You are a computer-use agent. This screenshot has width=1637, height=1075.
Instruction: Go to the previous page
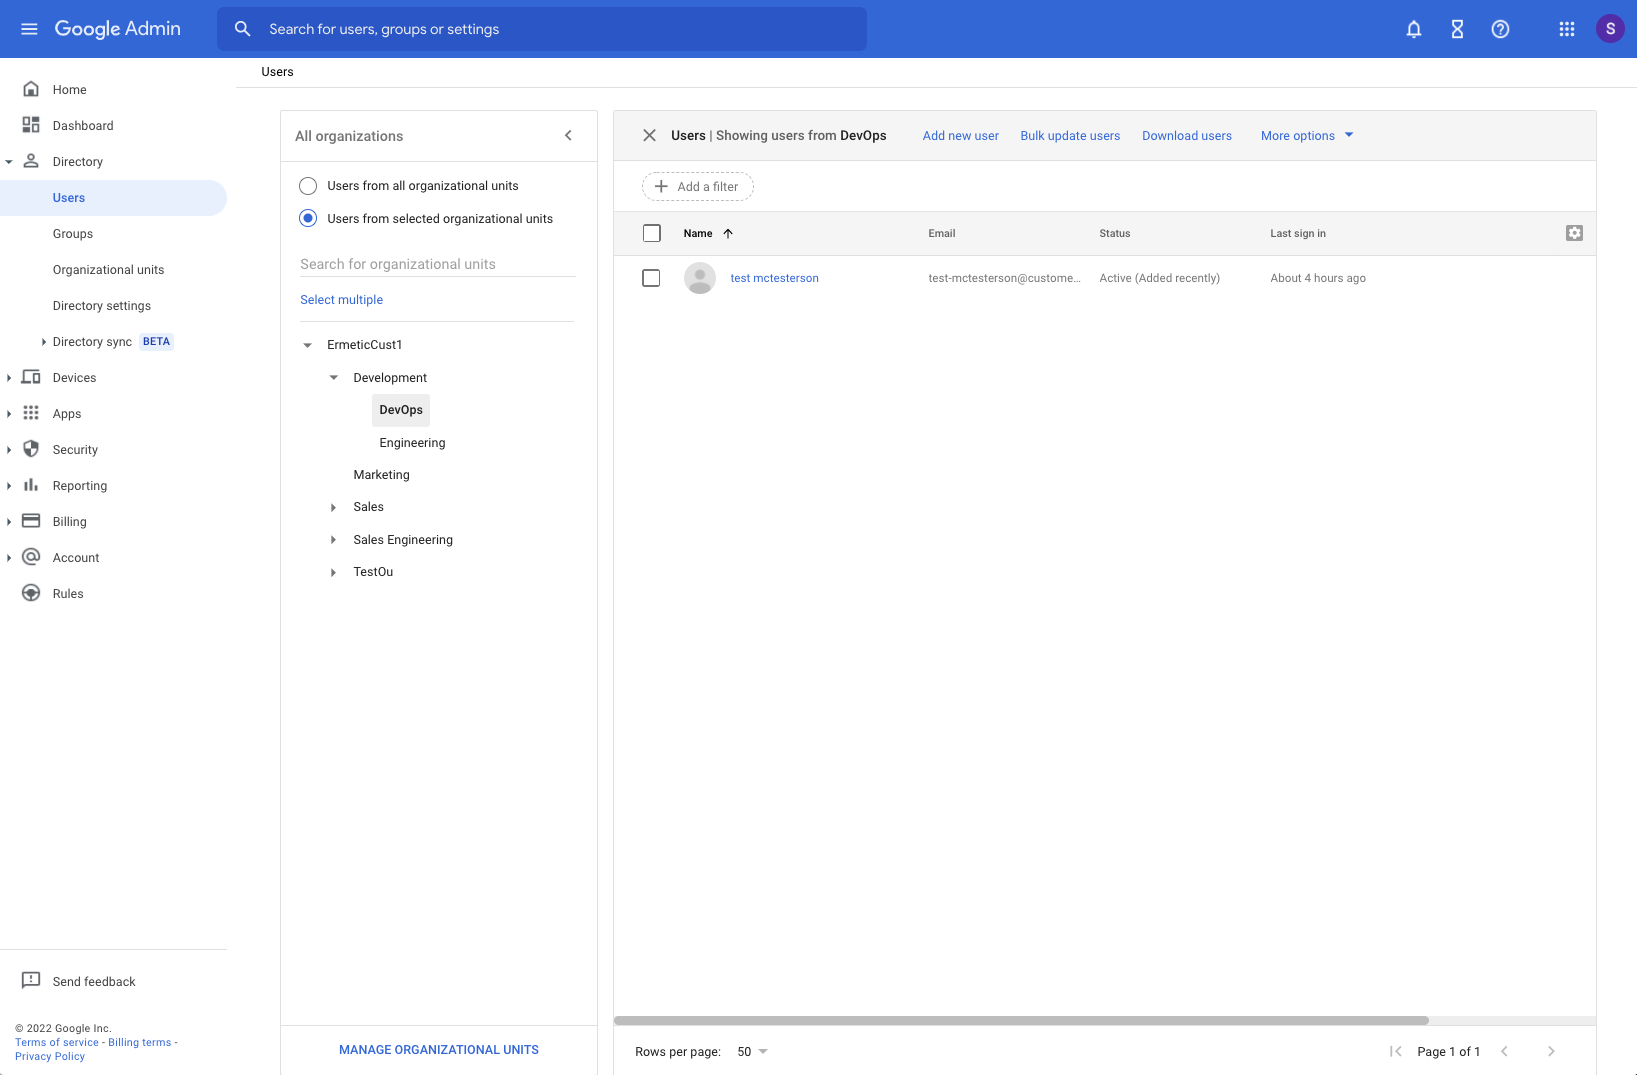point(1504,1051)
